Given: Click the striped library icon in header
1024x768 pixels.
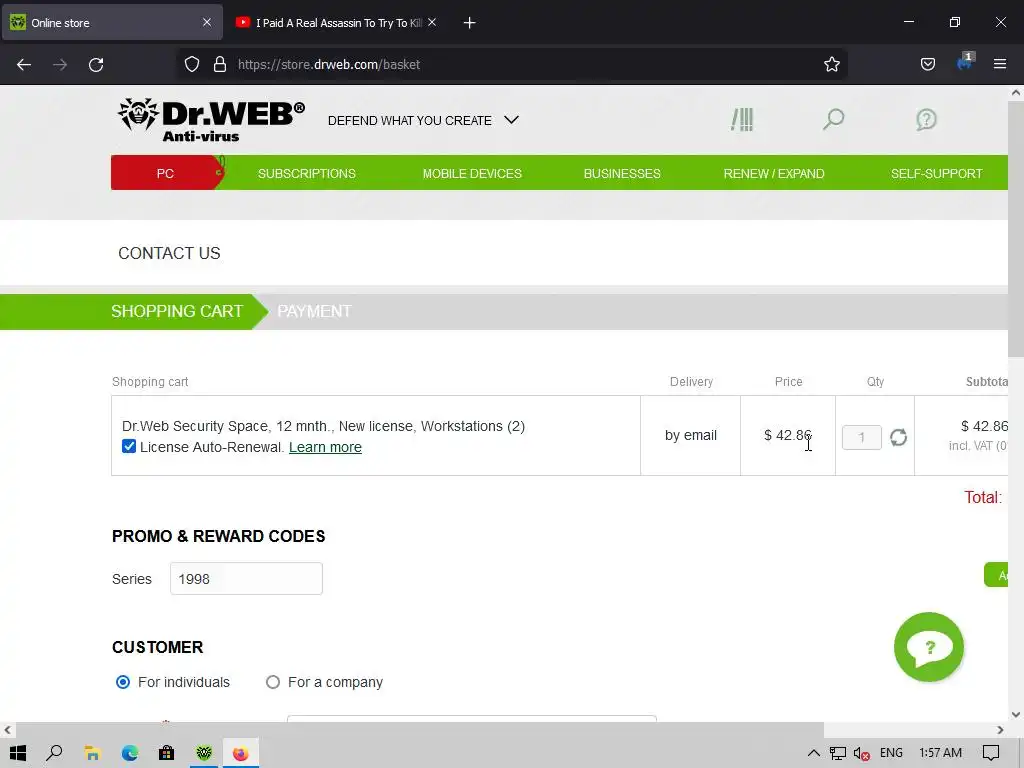Looking at the screenshot, I should (x=742, y=120).
